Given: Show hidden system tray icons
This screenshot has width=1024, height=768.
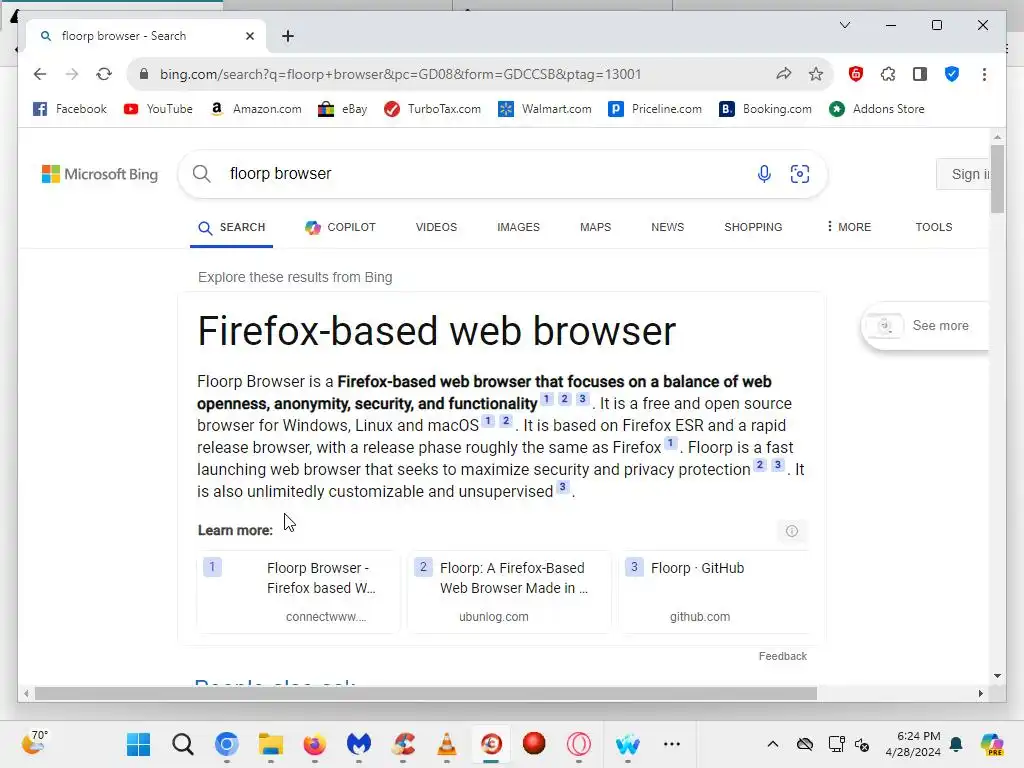Looking at the screenshot, I should (773, 744).
